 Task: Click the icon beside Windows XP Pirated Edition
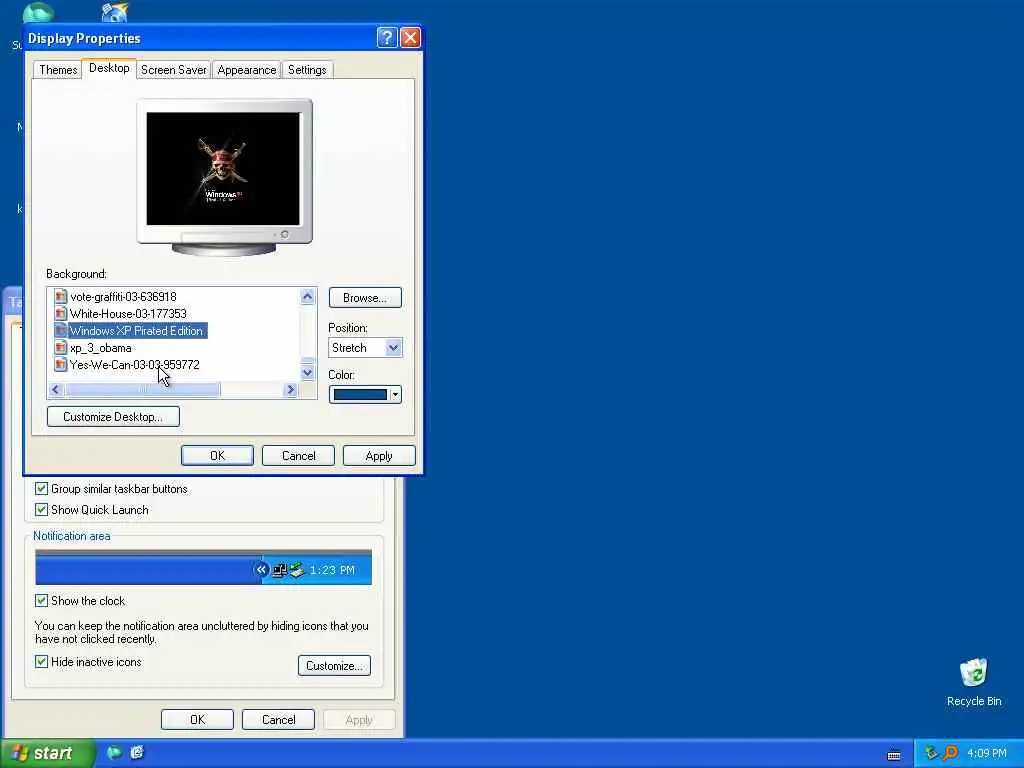(61, 330)
